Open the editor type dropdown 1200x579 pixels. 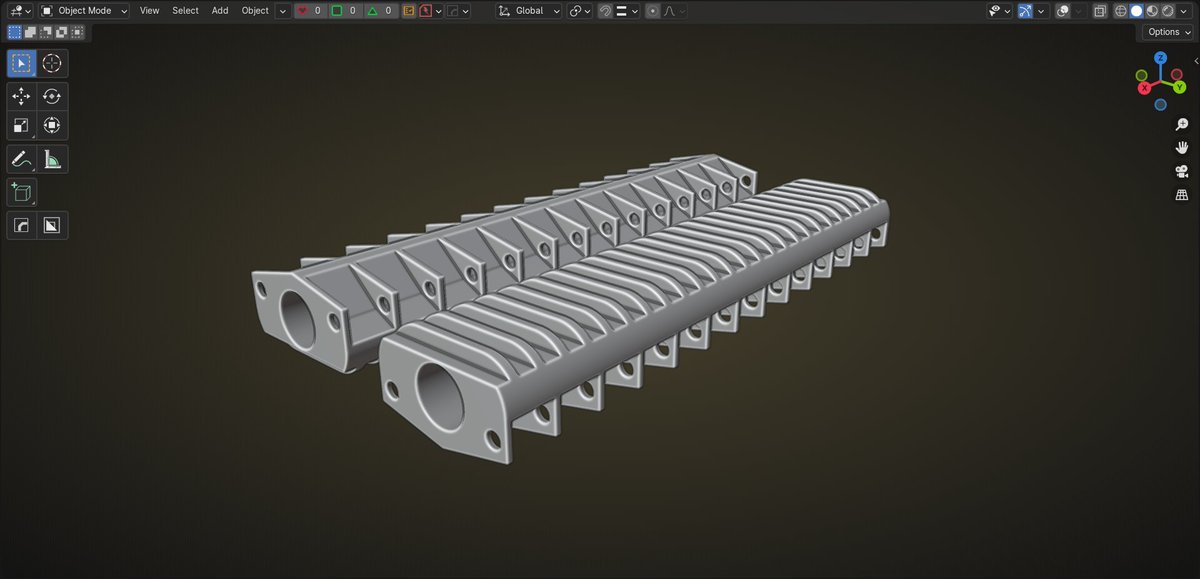(18, 10)
